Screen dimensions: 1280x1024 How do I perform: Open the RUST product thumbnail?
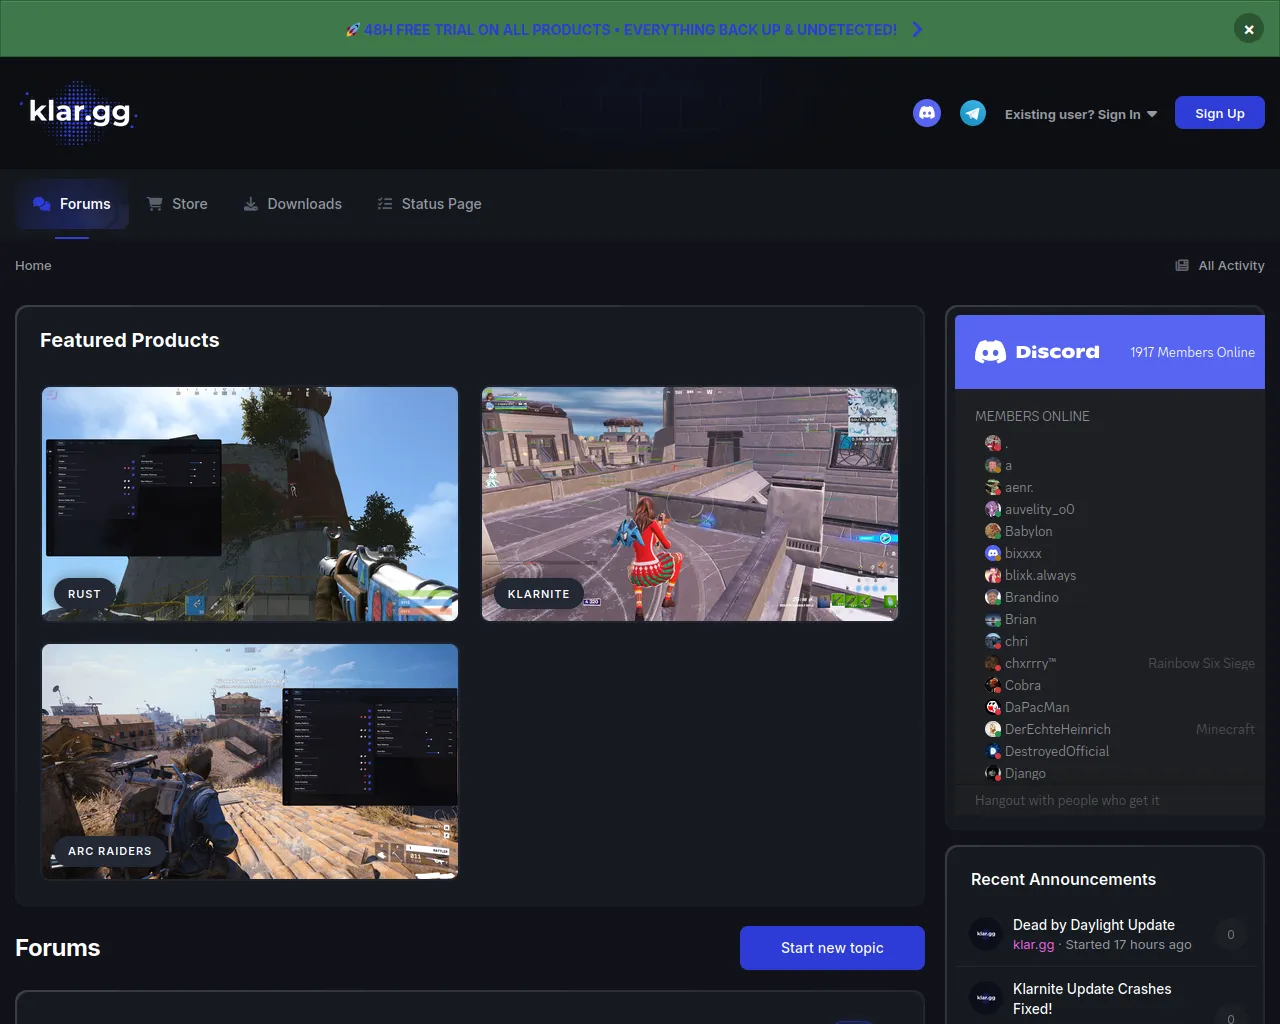pyautogui.click(x=250, y=504)
